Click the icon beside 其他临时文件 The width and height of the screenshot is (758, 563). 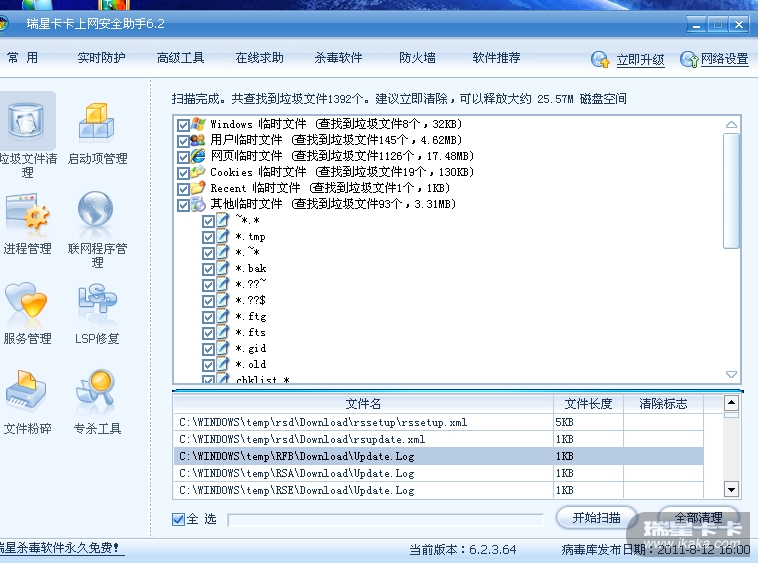point(198,204)
